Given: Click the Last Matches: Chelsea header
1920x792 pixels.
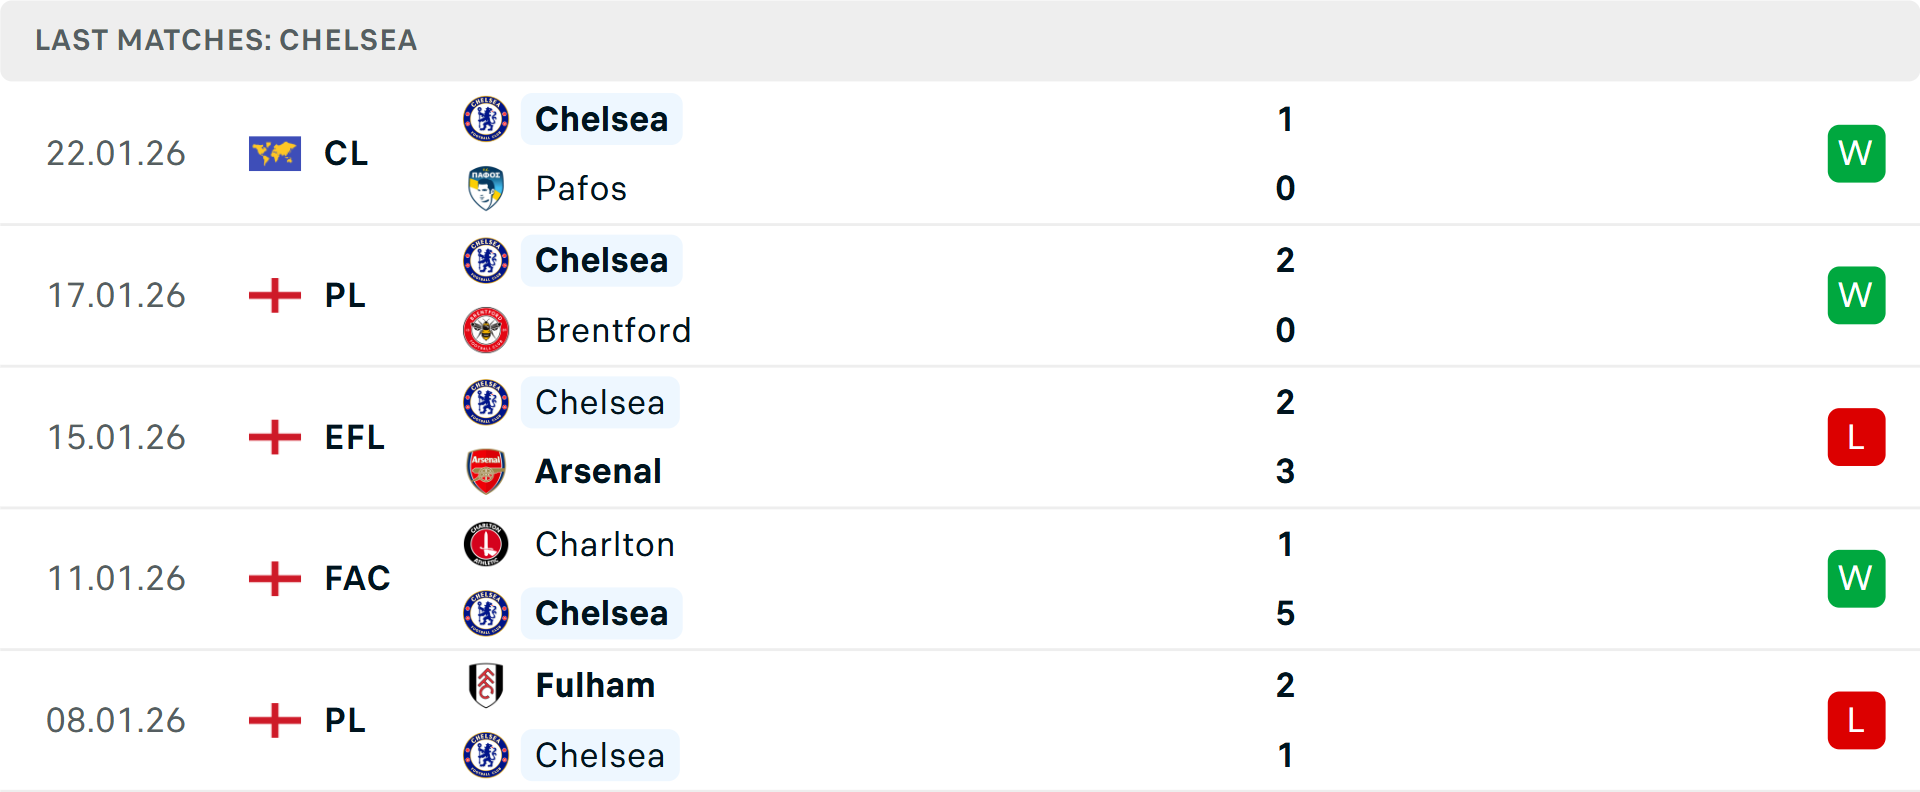Looking at the screenshot, I should pyautogui.click(x=226, y=40).
